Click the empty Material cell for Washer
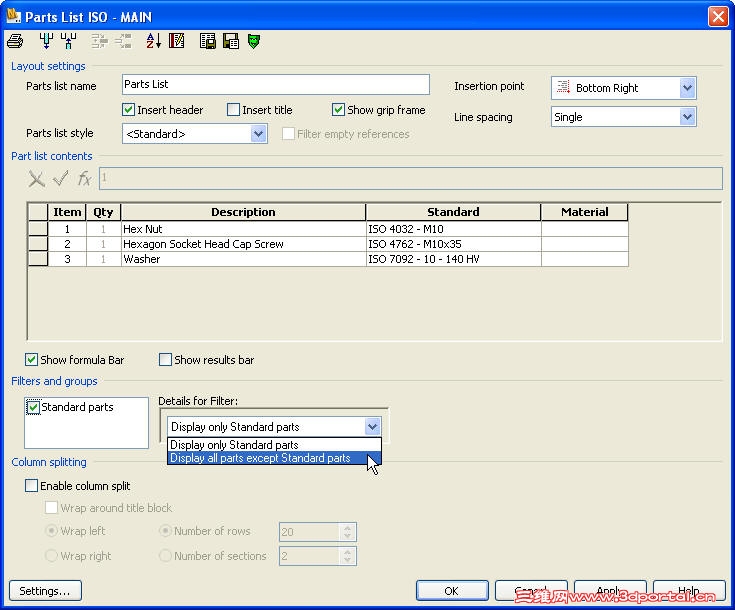Viewport: 735px width, 610px height. point(585,259)
